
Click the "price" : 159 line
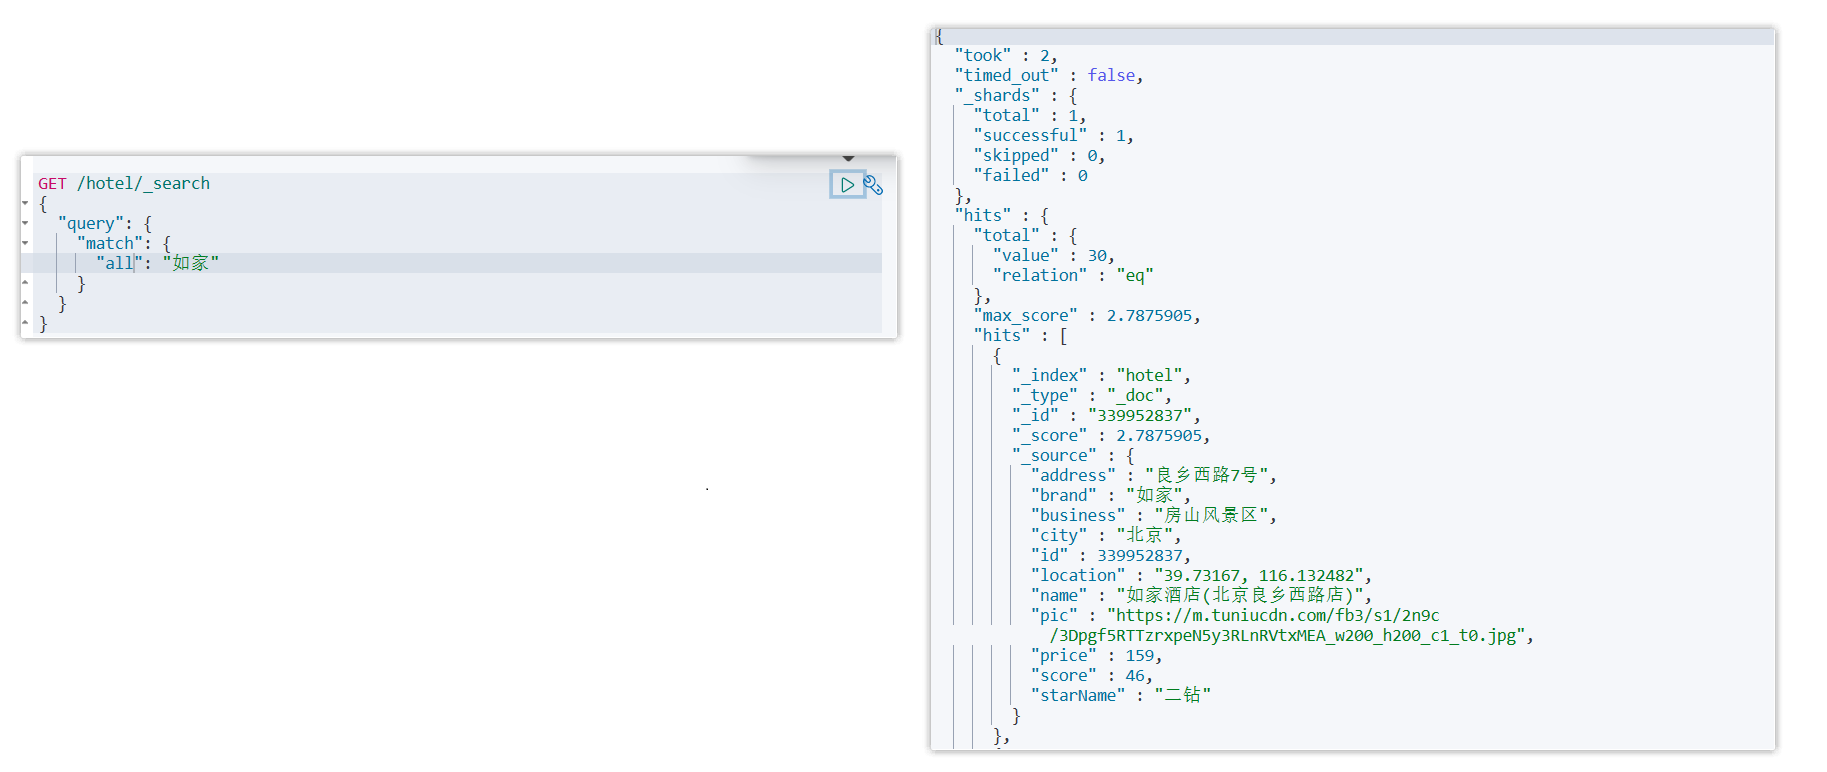tap(1097, 656)
